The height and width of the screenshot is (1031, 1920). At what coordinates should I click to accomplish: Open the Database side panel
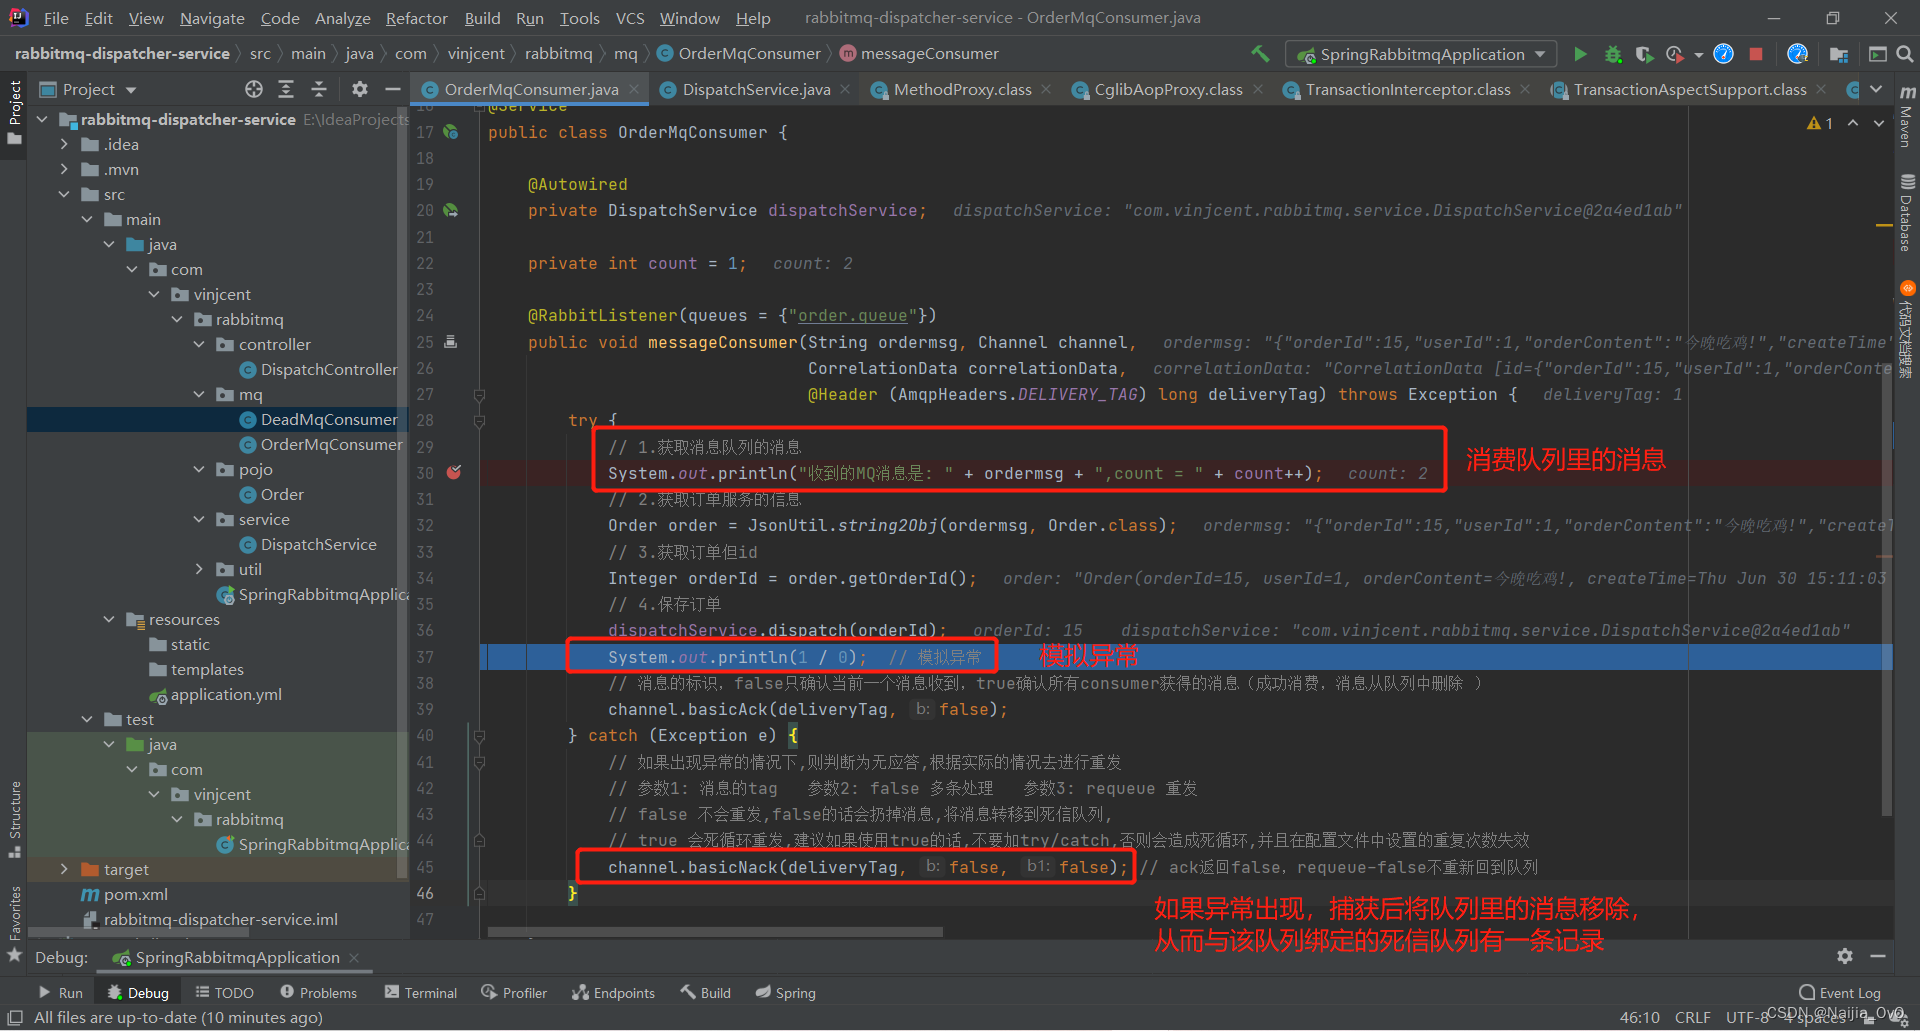pos(1906,213)
